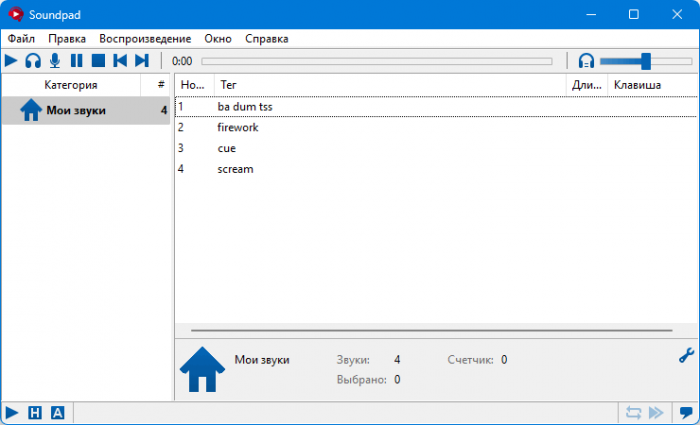Click the status bar play button
The height and width of the screenshot is (425, 700).
[x=12, y=413]
